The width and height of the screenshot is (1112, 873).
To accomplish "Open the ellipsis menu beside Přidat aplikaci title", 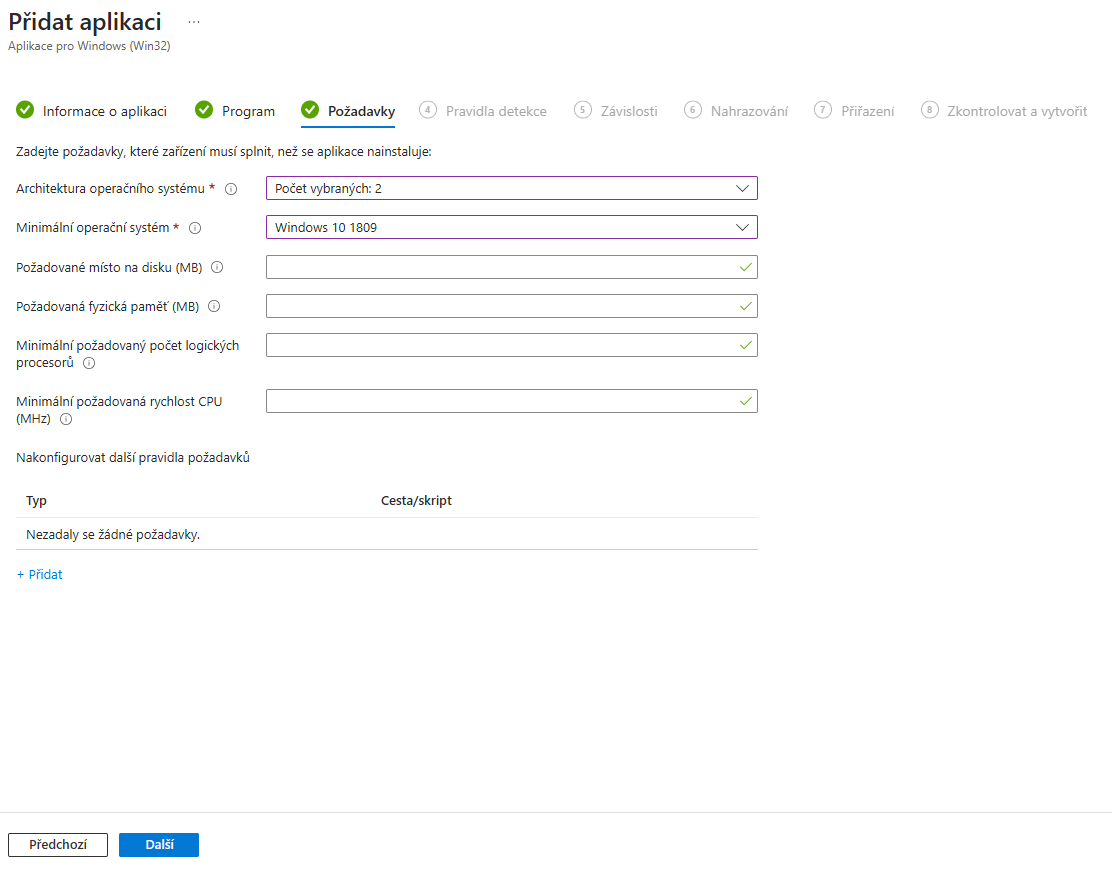I will pos(194,22).
